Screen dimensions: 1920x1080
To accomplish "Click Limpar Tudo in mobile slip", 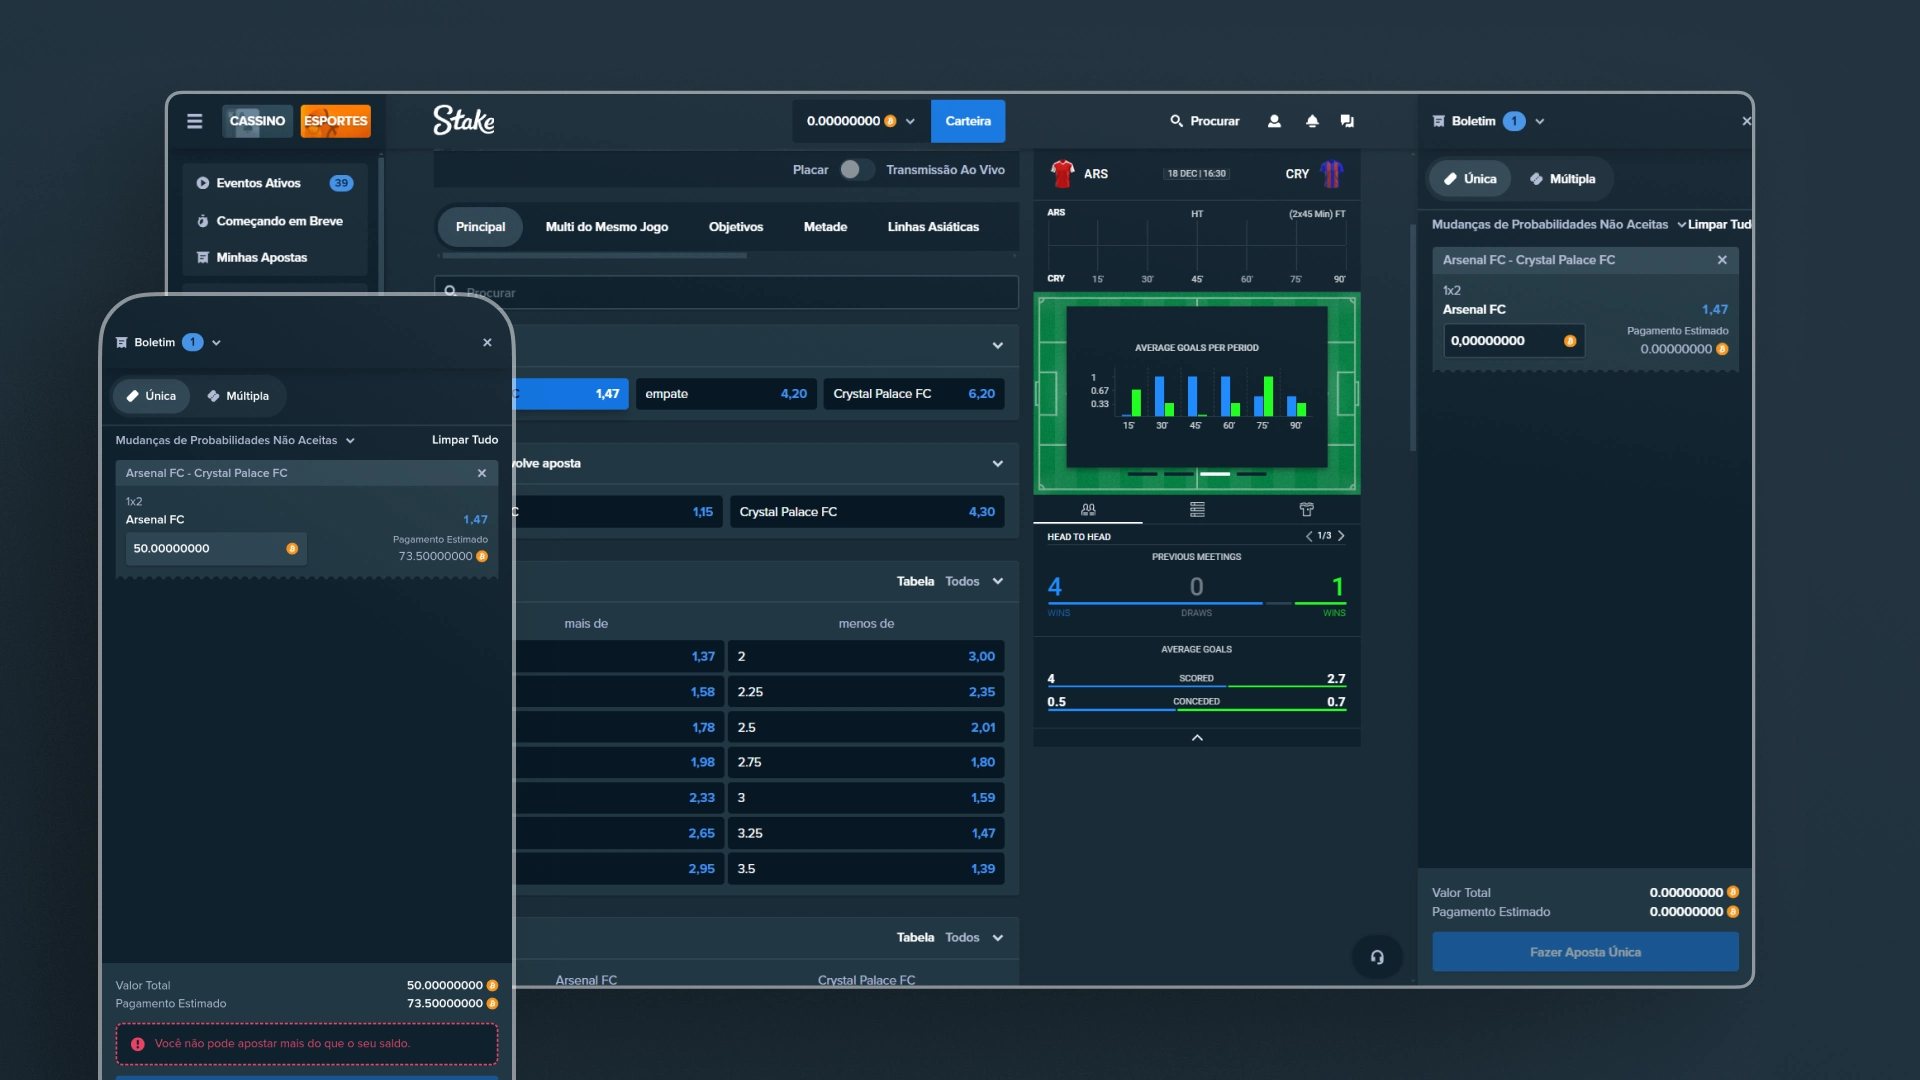I will click(x=465, y=440).
